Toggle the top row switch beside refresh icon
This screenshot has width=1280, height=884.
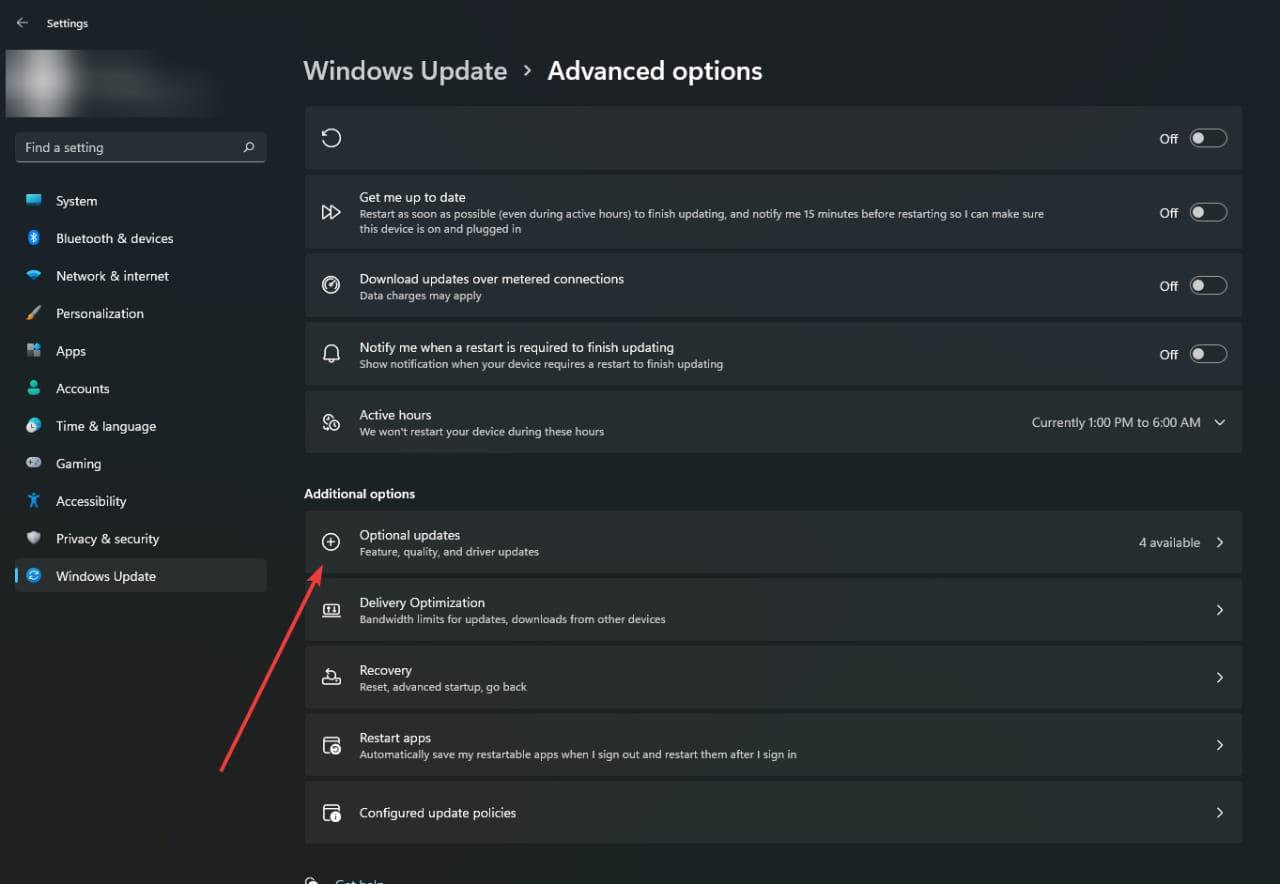point(1208,138)
